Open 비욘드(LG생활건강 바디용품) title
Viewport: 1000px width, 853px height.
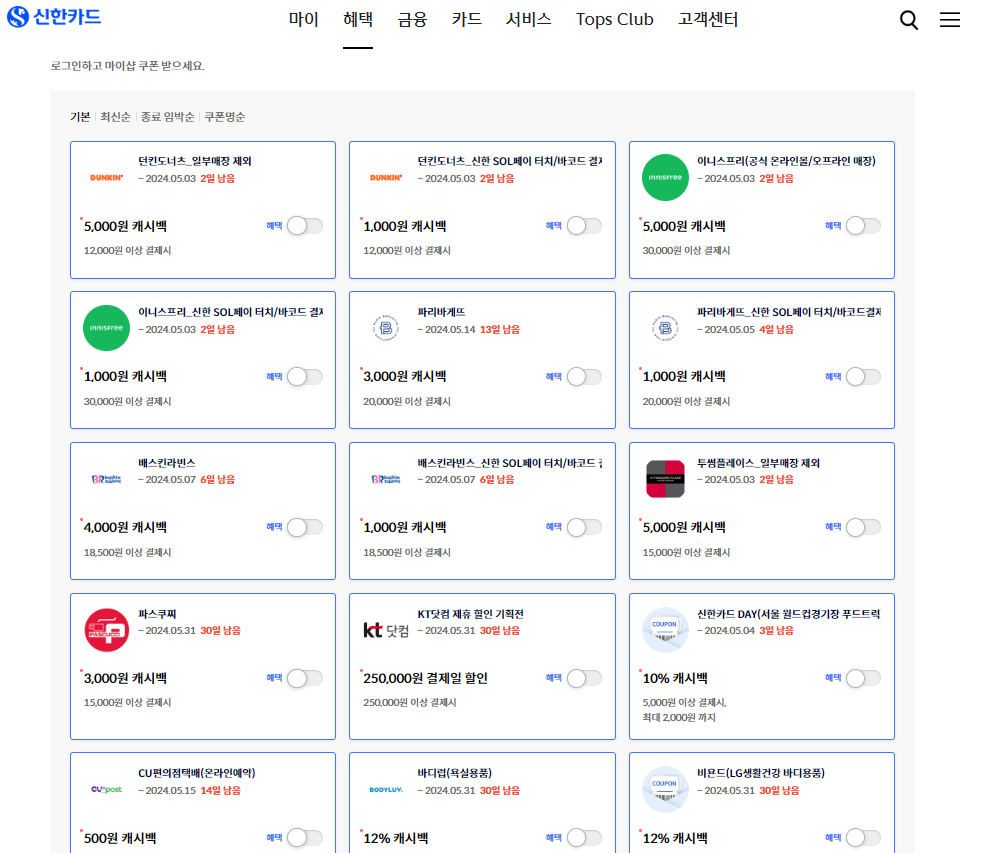pos(761,773)
